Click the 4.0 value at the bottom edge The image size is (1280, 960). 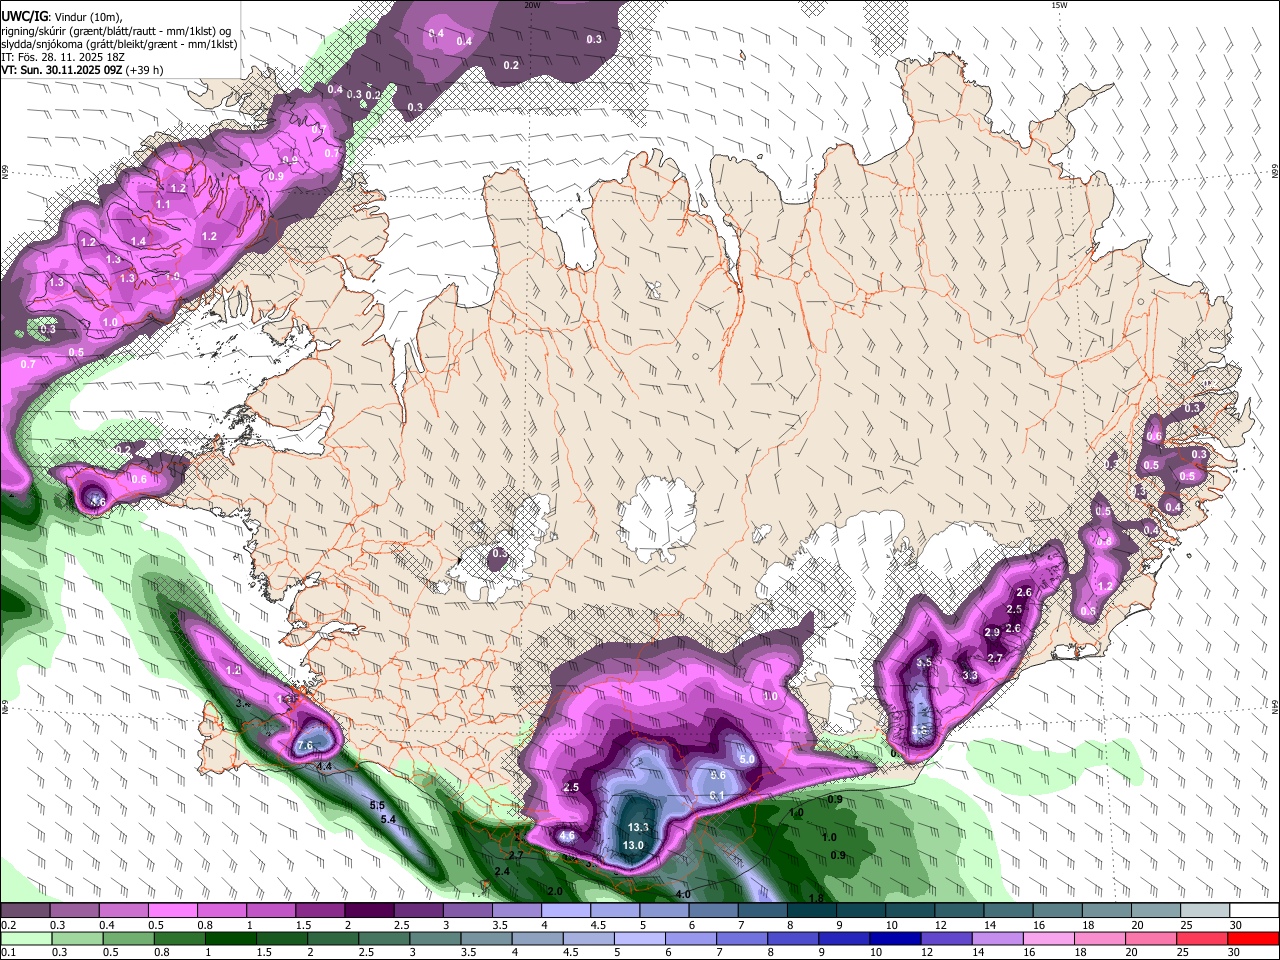683,894
